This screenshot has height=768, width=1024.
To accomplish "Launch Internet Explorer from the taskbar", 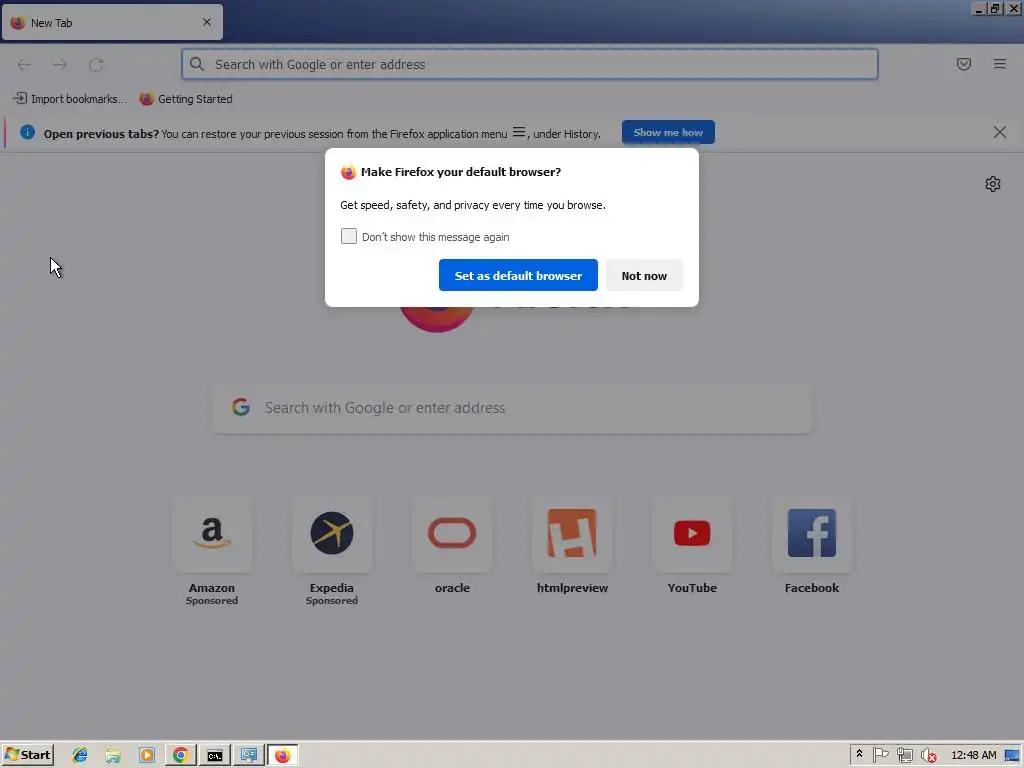I will [x=80, y=756].
